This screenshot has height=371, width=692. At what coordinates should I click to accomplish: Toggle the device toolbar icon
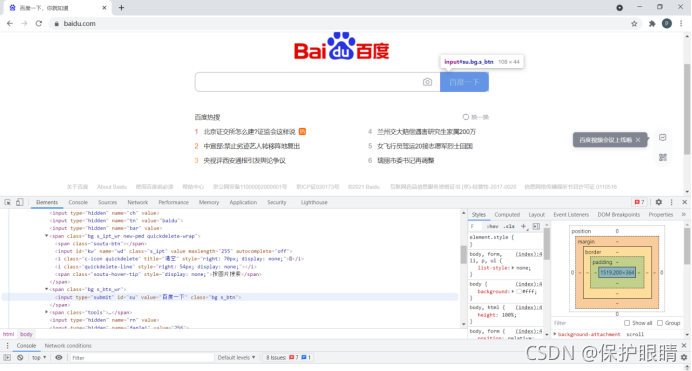click(x=19, y=202)
